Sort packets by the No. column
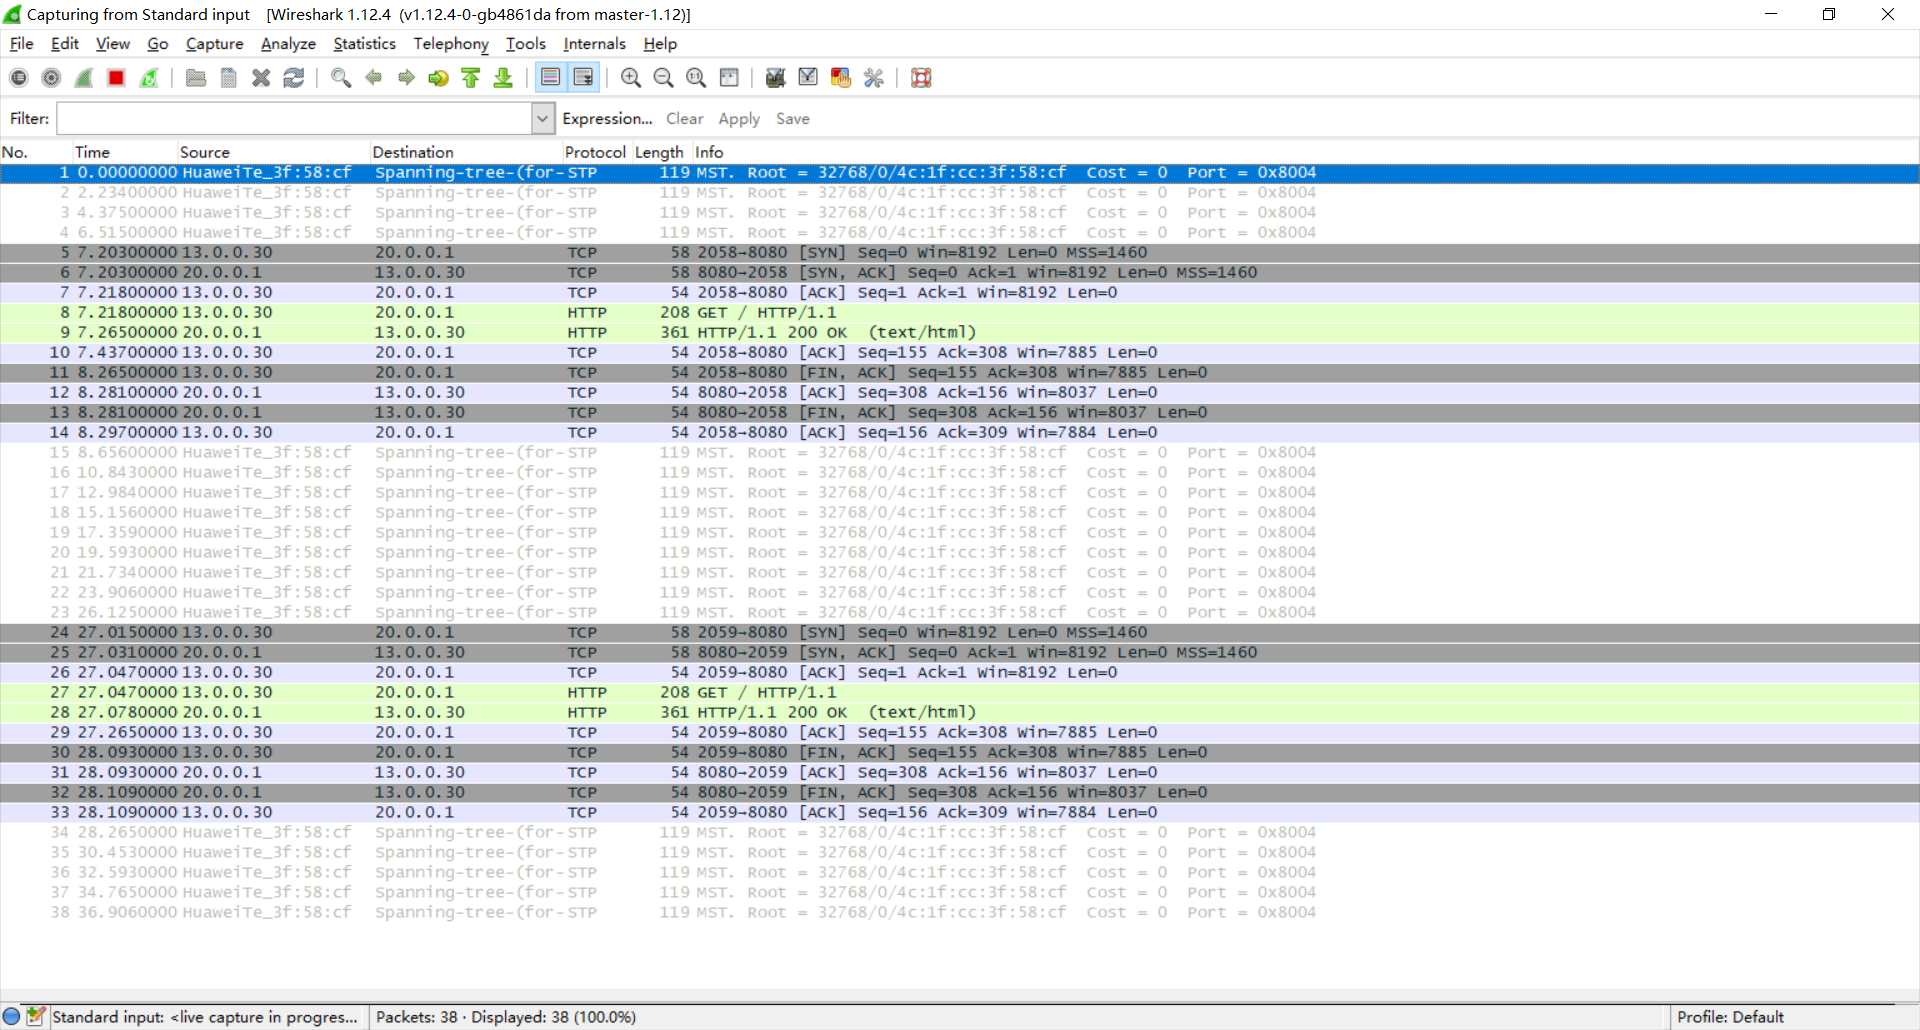Image resolution: width=1920 pixels, height=1030 pixels. [x=36, y=152]
